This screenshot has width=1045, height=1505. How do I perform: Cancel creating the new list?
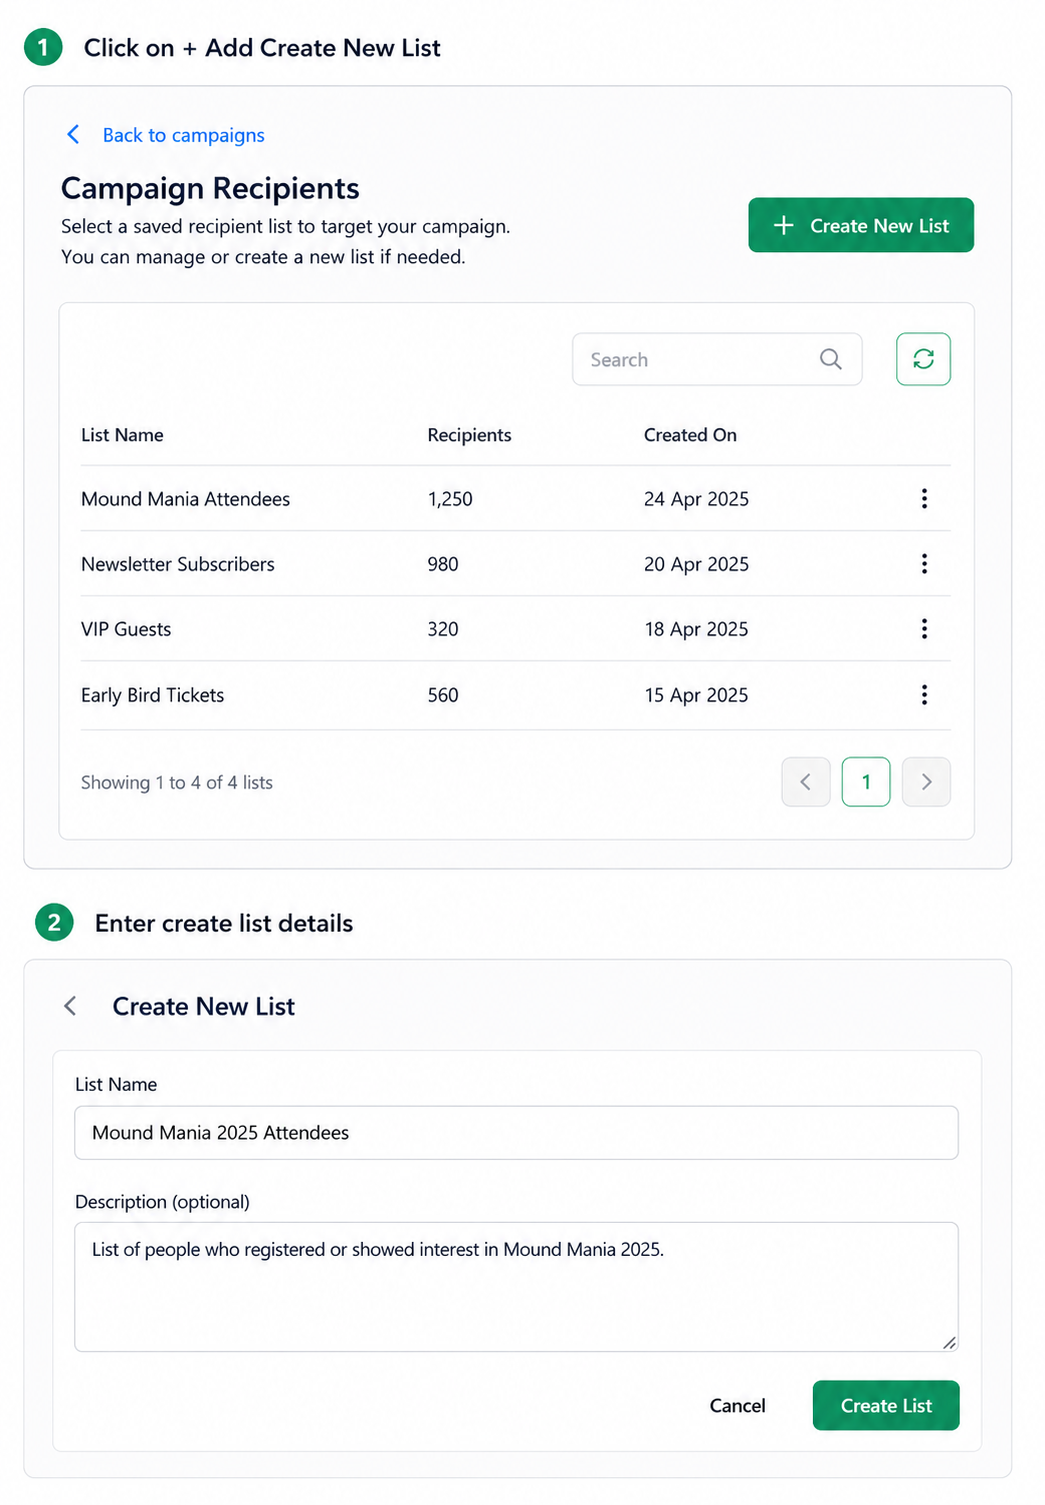[x=737, y=1405]
